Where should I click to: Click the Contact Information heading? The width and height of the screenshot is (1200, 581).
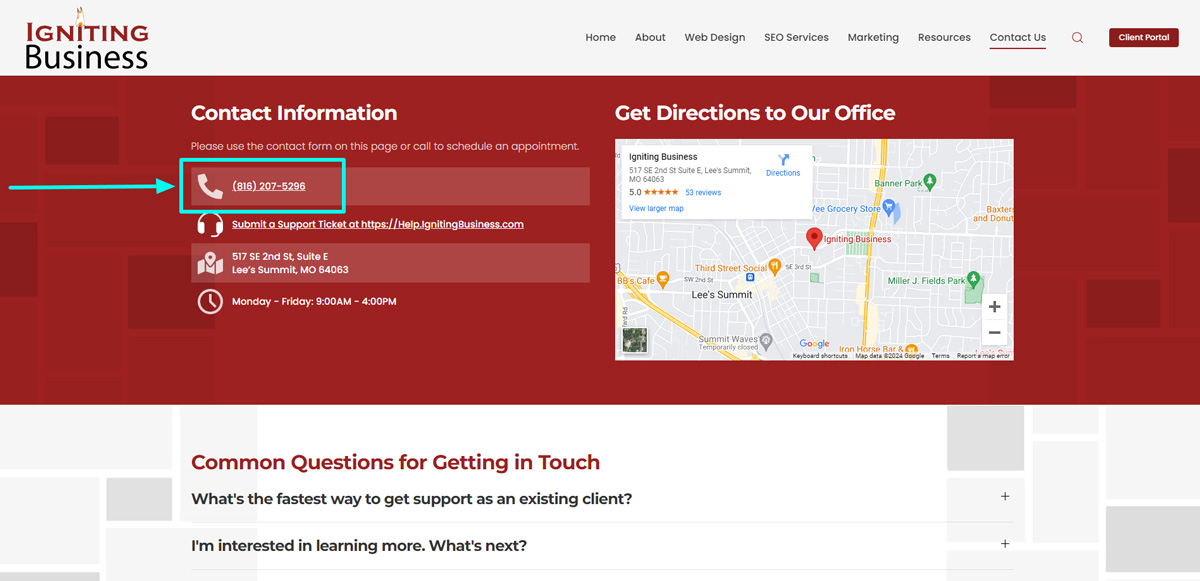click(294, 113)
